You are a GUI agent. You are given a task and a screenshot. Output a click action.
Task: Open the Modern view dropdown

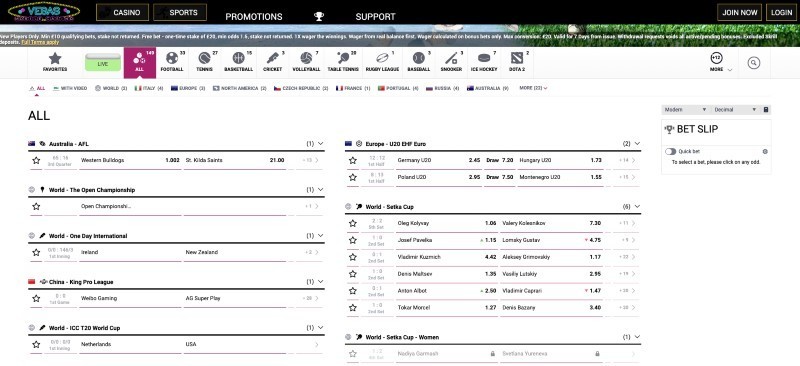coord(685,110)
